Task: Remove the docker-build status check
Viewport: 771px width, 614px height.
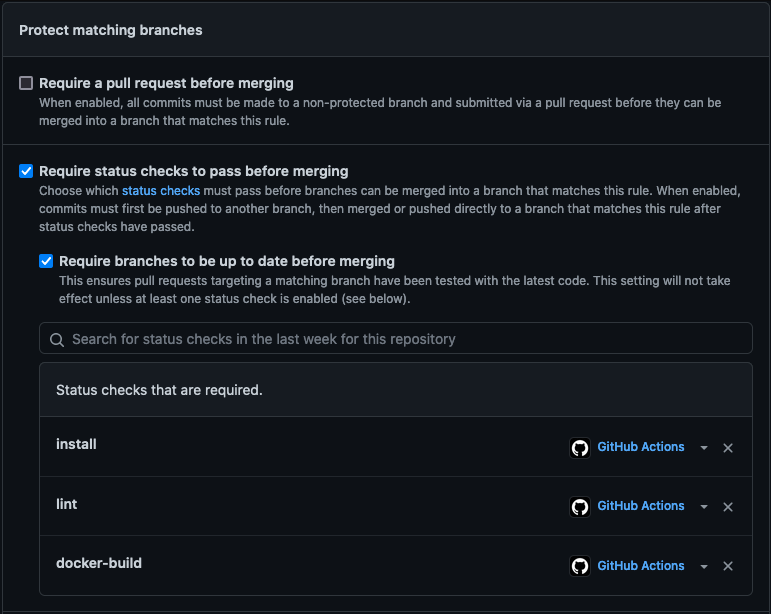Action: pos(728,566)
